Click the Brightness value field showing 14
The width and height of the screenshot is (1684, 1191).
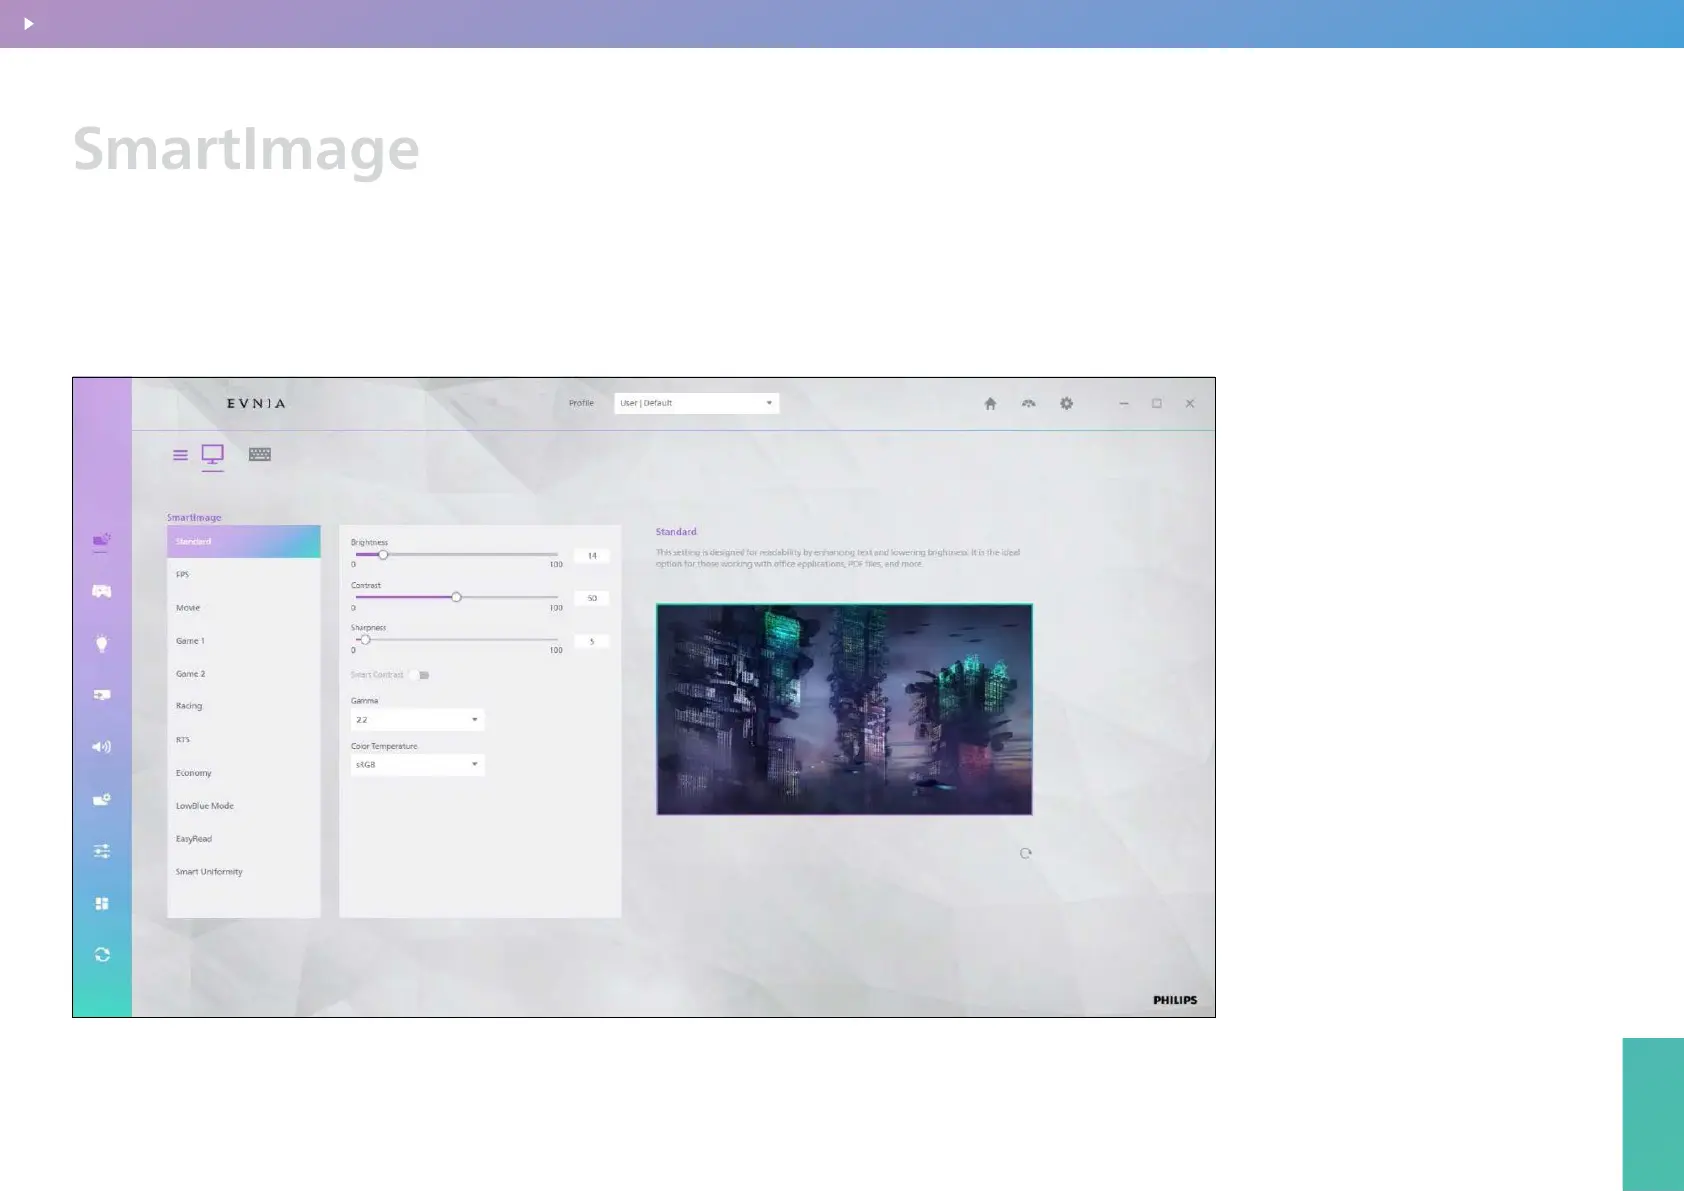[592, 556]
